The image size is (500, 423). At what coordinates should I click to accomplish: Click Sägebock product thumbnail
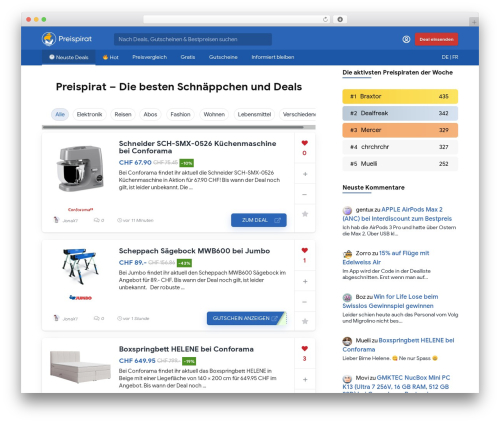(80, 266)
